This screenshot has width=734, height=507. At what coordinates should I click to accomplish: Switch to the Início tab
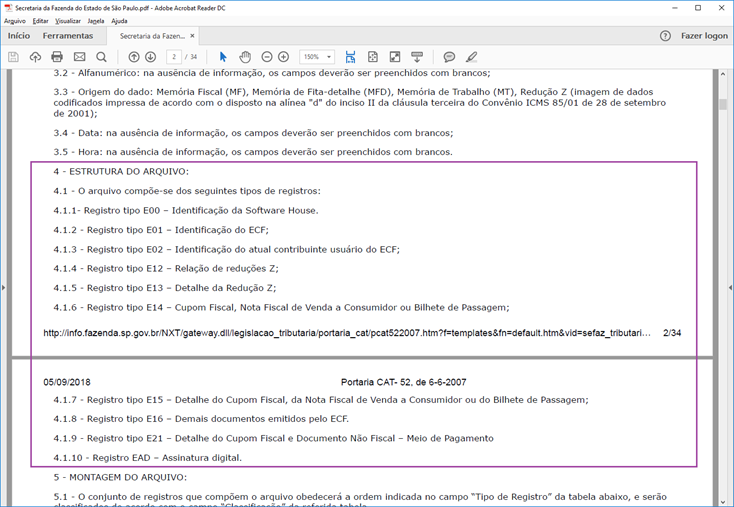point(19,36)
